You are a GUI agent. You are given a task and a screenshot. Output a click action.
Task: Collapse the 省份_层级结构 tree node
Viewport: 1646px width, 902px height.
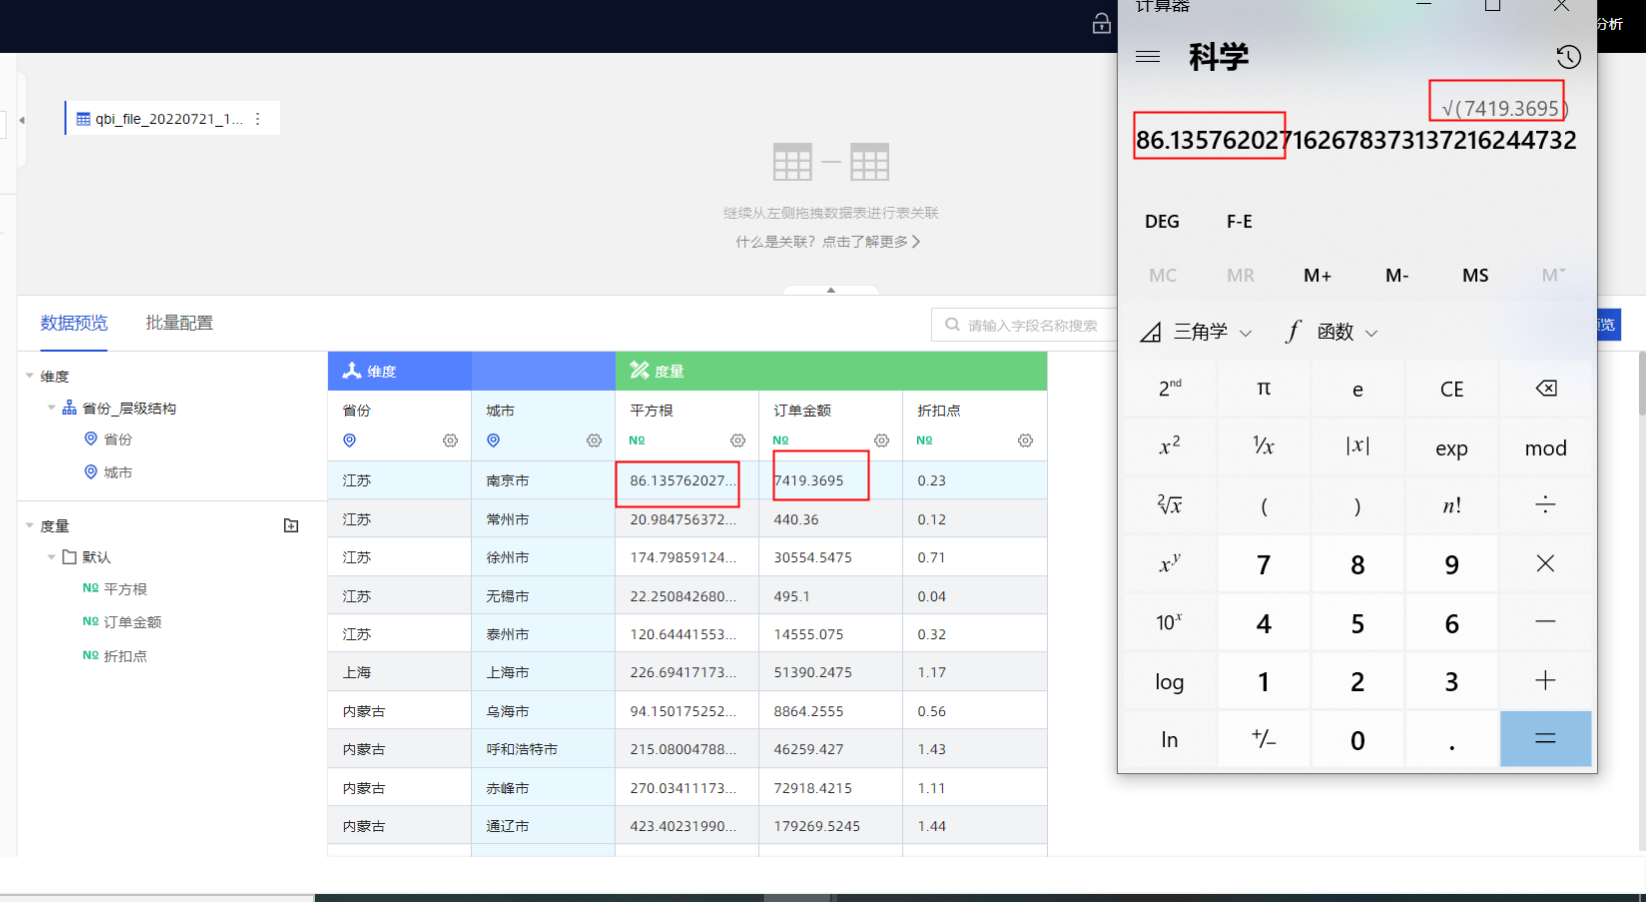[x=51, y=408]
